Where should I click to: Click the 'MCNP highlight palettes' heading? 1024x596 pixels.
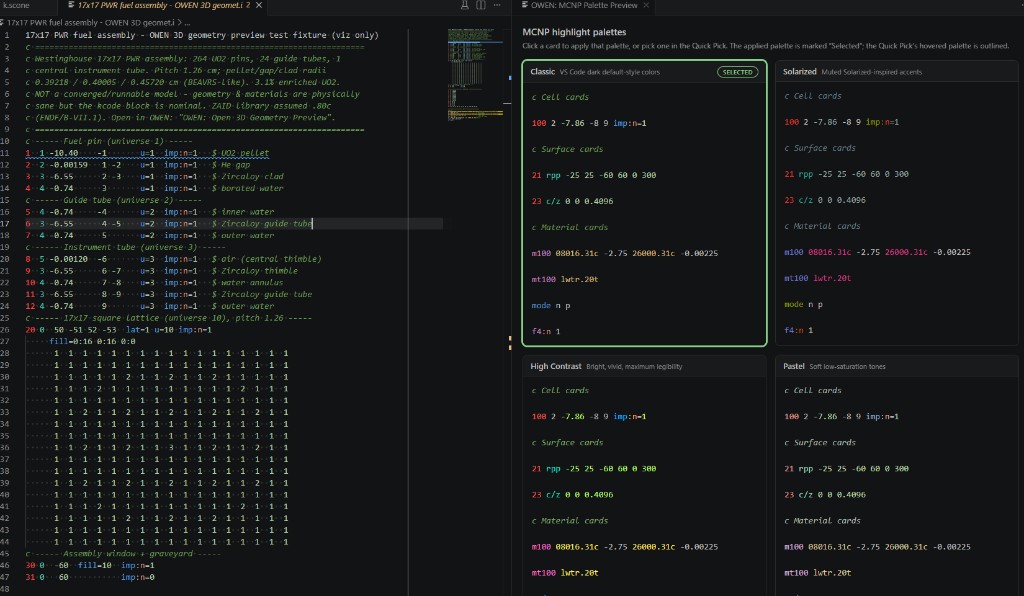(x=574, y=32)
